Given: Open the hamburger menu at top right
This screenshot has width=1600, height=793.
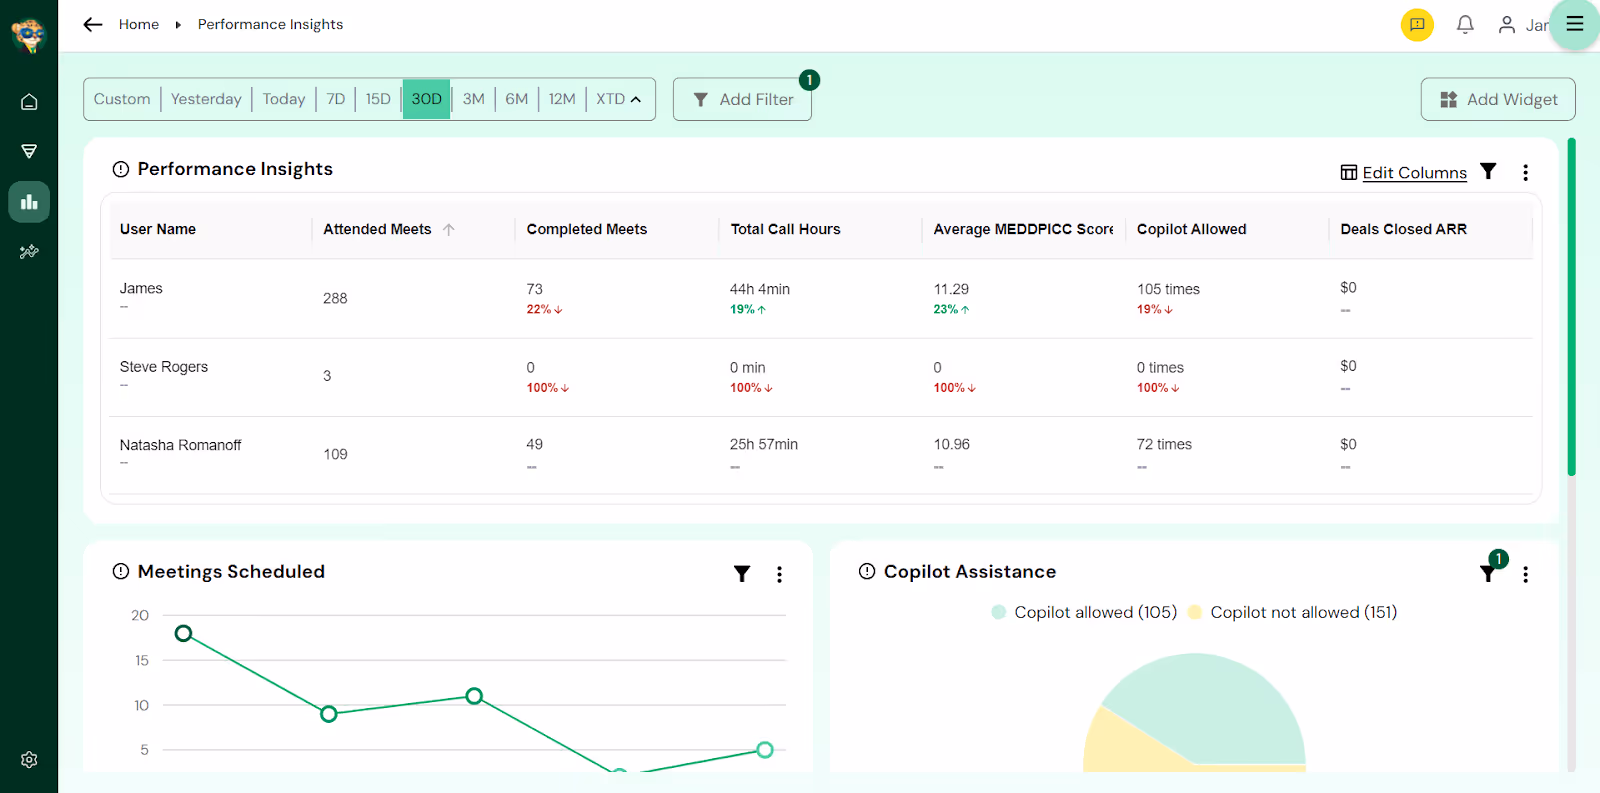Looking at the screenshot, I should pos(1575,24).
